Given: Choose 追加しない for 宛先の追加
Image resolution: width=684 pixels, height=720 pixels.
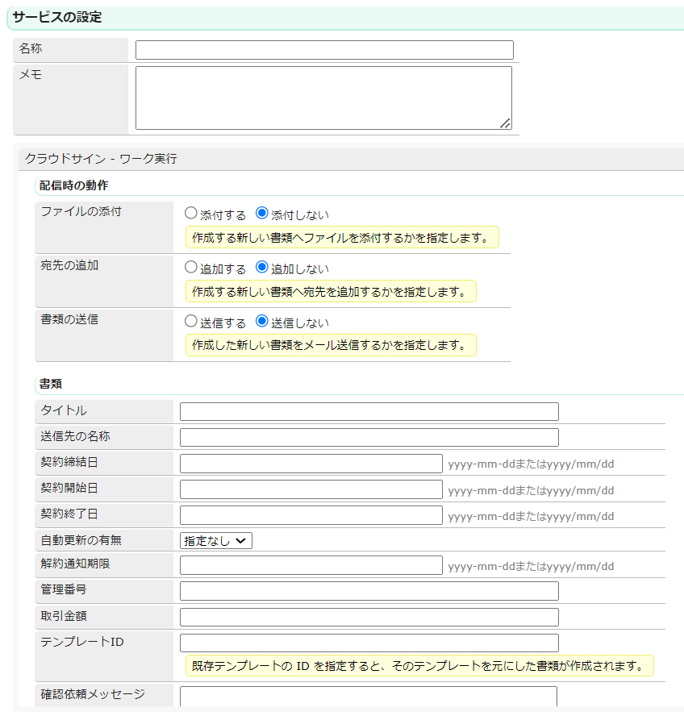Looking at the screenshot, I should click(262, 267).
